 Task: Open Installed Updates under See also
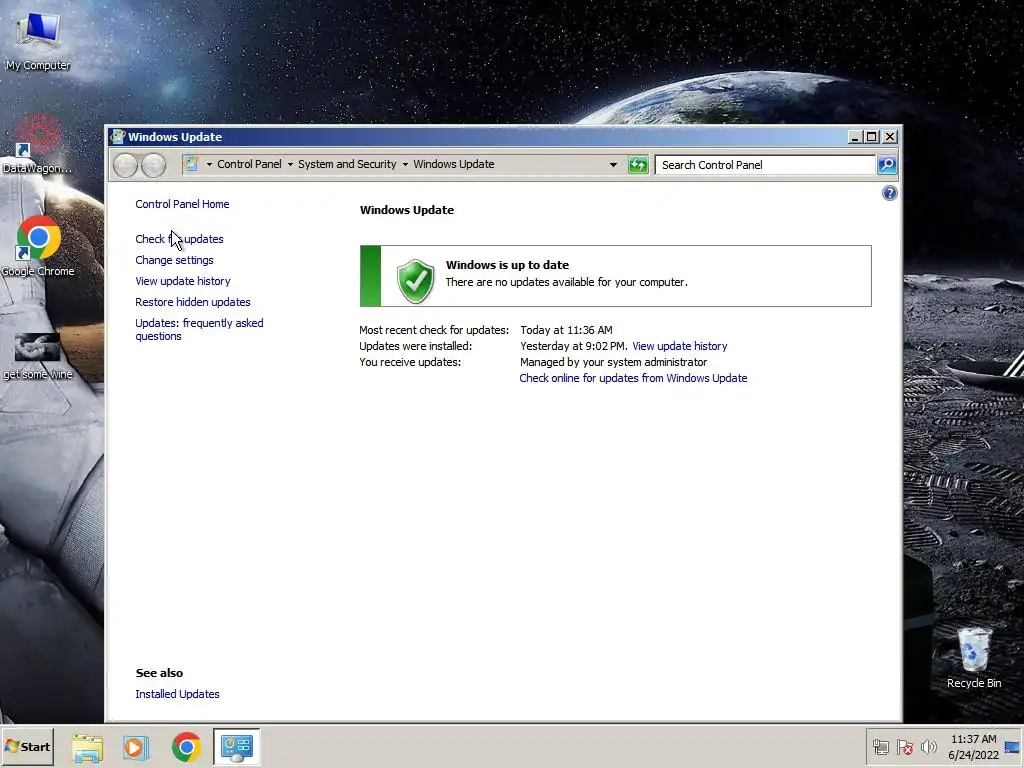pos(177,694)
